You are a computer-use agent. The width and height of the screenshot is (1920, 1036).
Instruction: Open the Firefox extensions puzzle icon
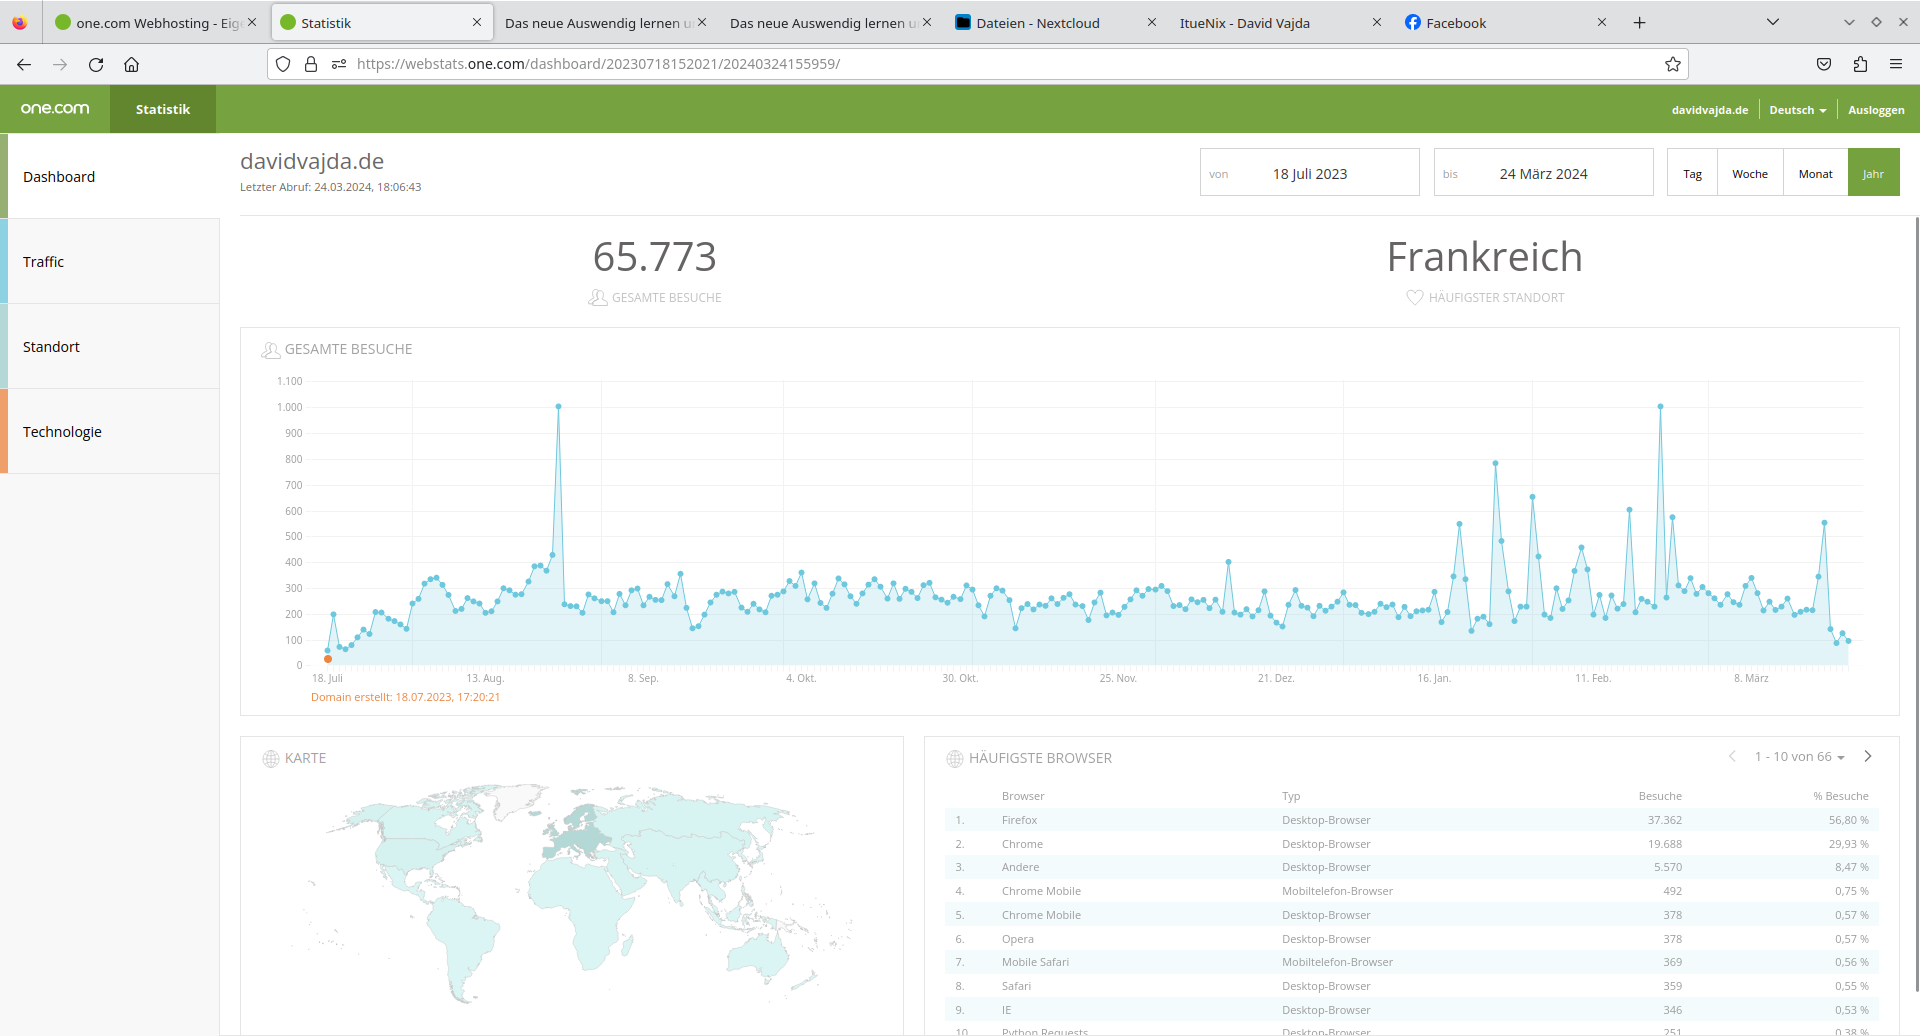pyautogui.click(x=1860, y=64)
